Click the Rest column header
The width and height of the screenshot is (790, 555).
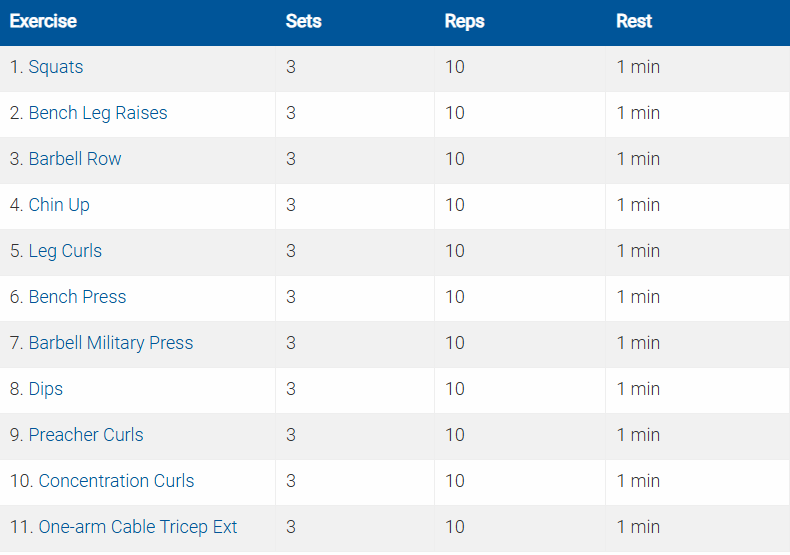click(x=634, y=21)
